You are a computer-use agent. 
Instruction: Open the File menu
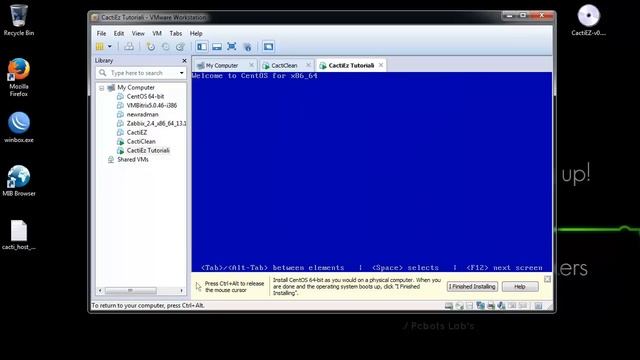coord(101,33)
